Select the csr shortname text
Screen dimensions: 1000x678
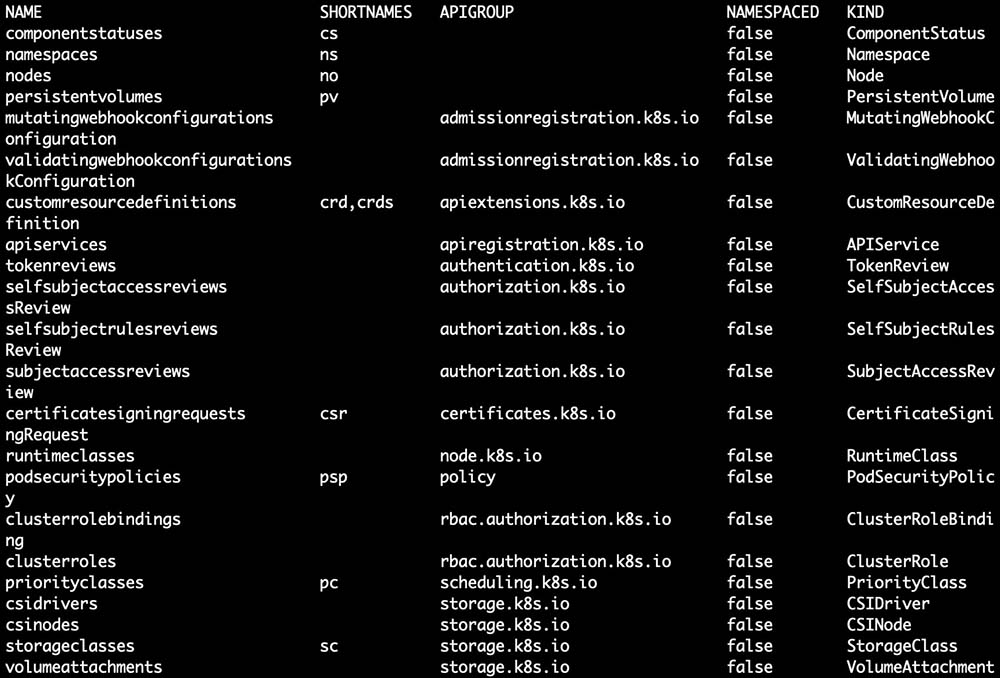(333, 413)
